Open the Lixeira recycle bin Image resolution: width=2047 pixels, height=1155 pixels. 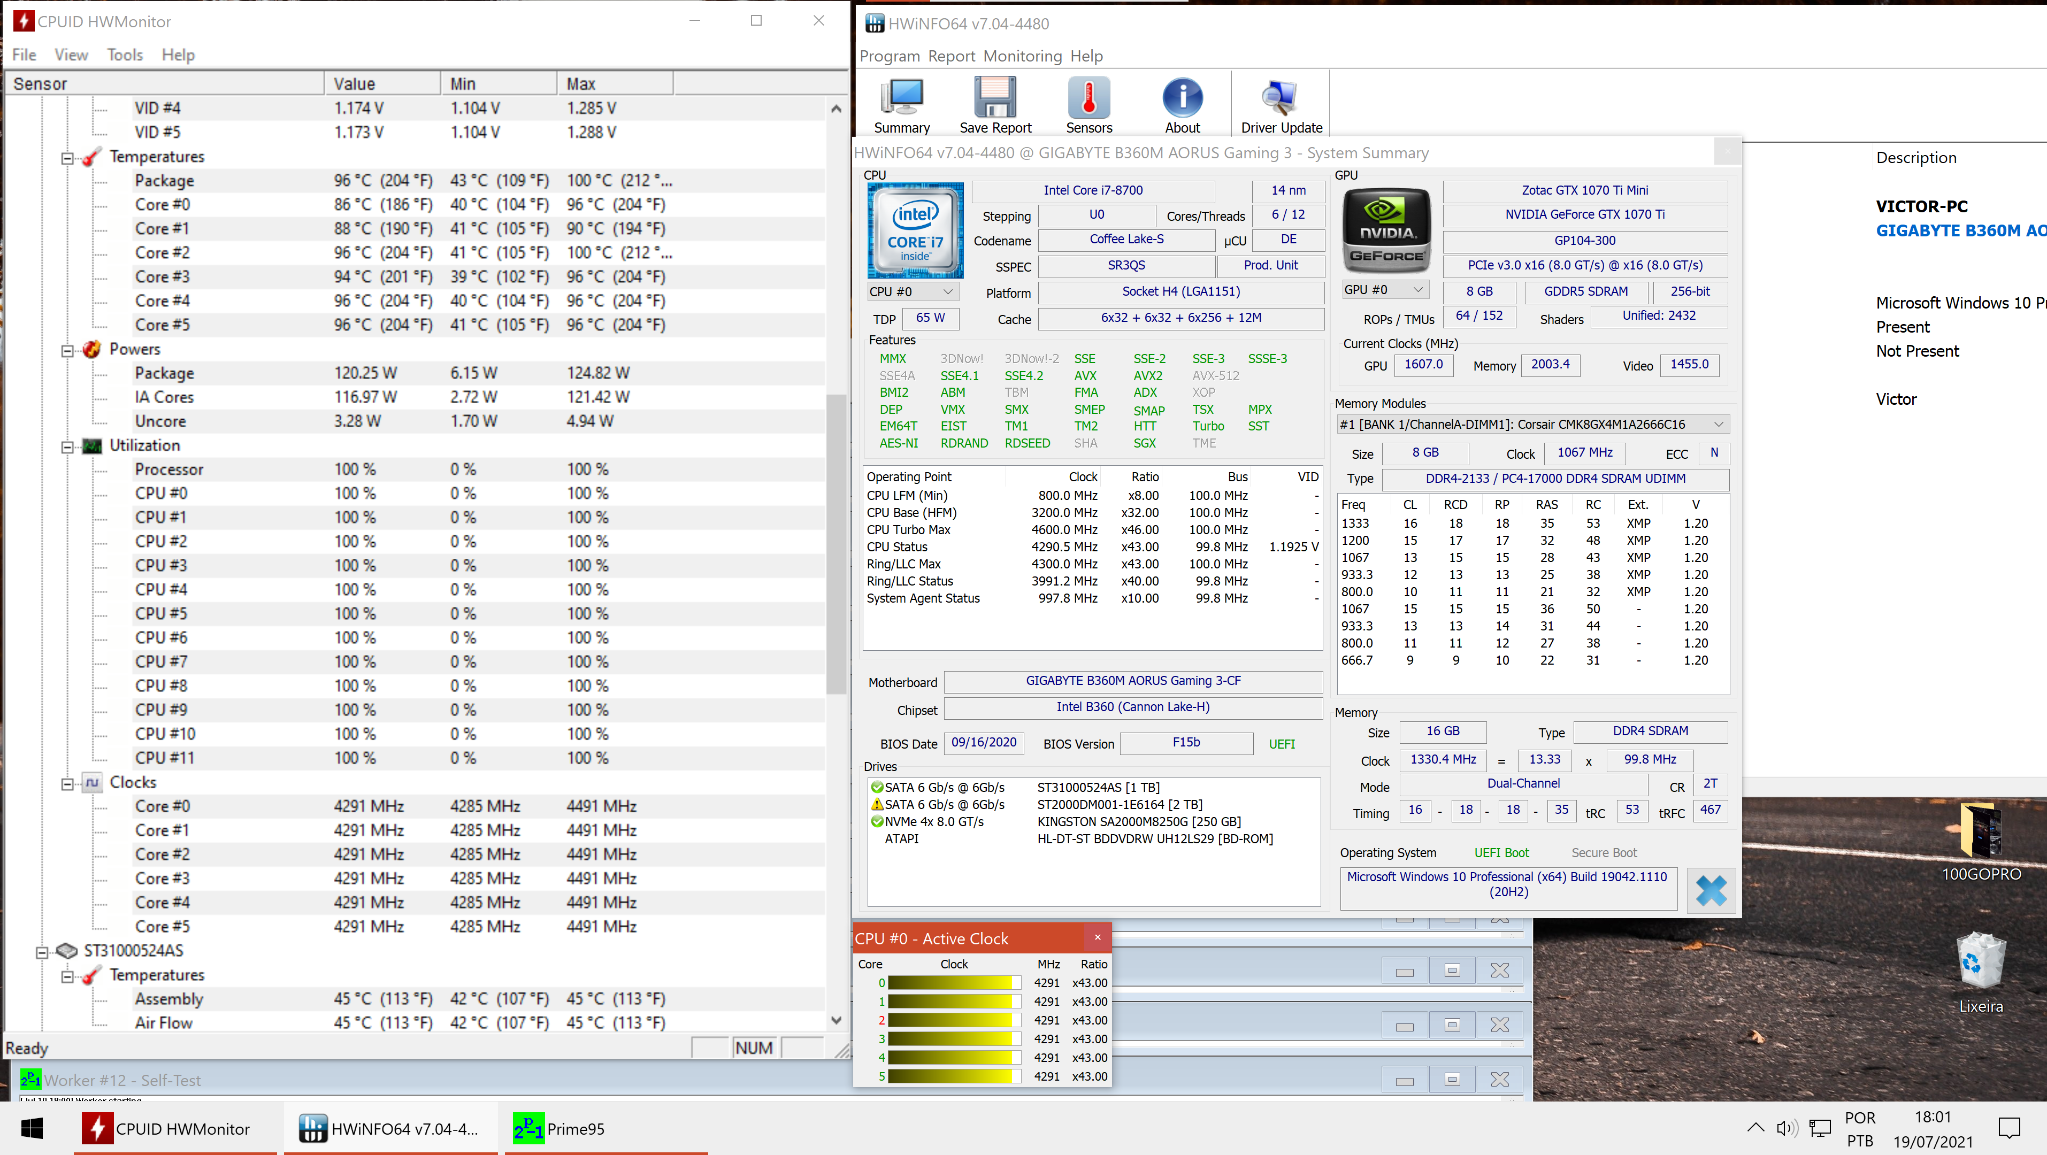(1981, 973)
